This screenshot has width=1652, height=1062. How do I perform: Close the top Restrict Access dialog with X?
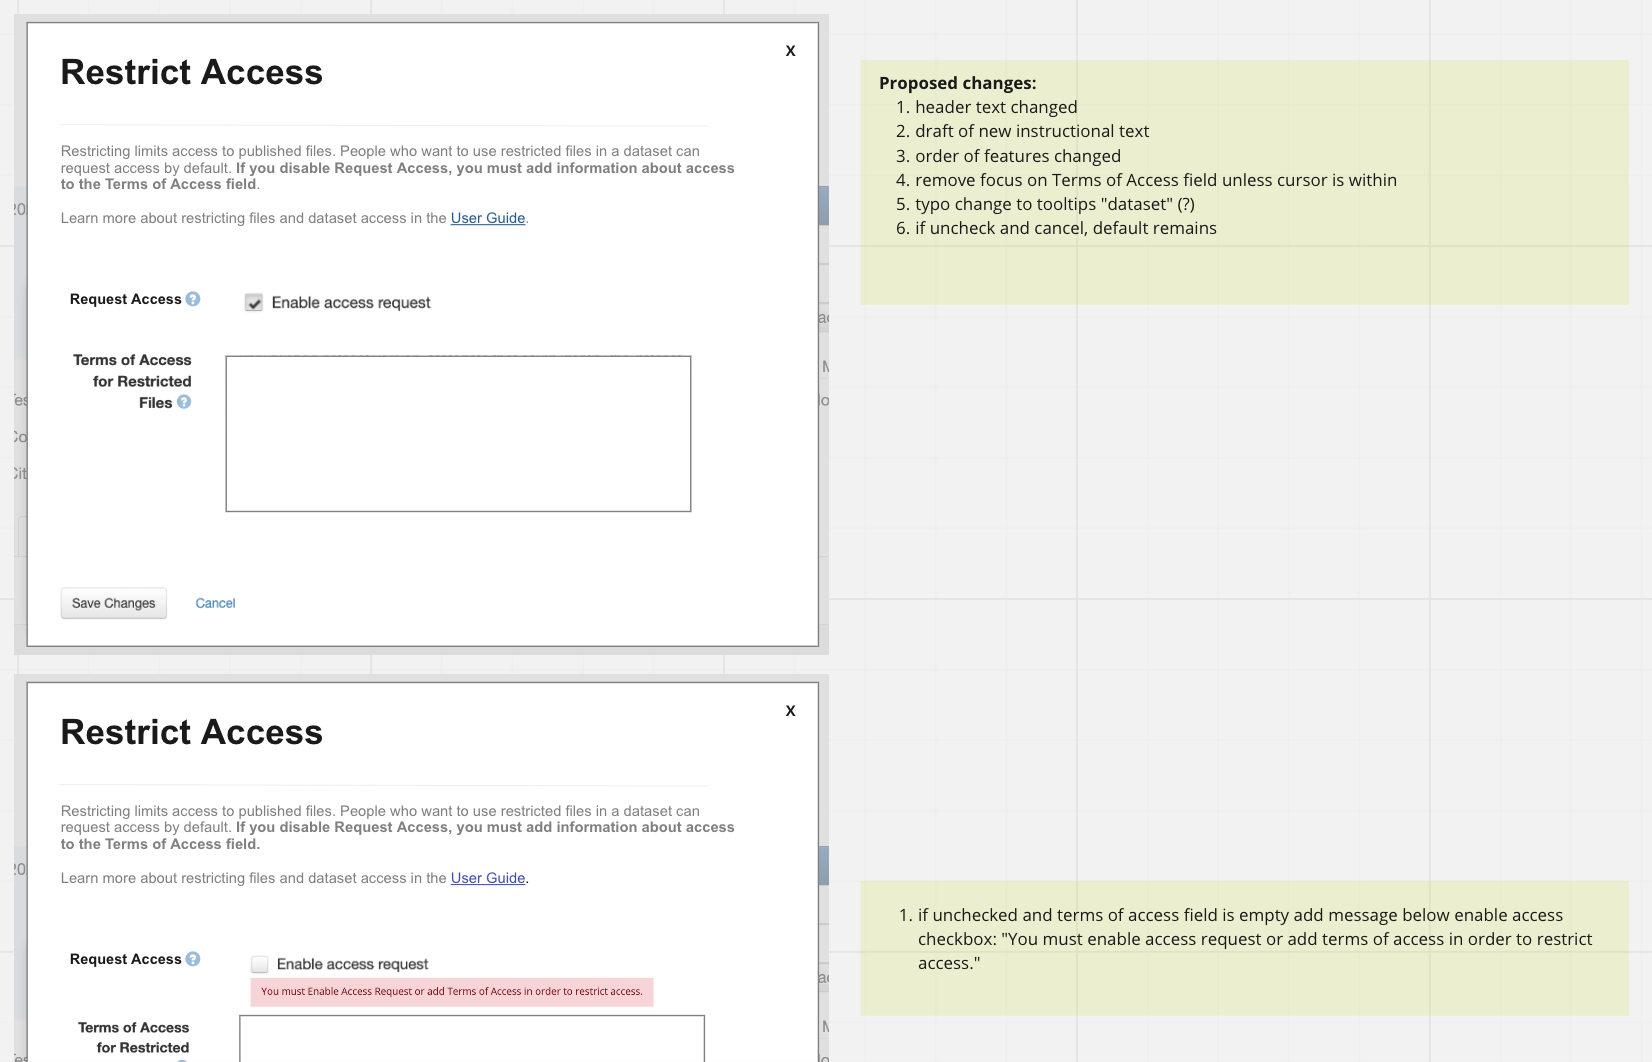coord(790,51)
